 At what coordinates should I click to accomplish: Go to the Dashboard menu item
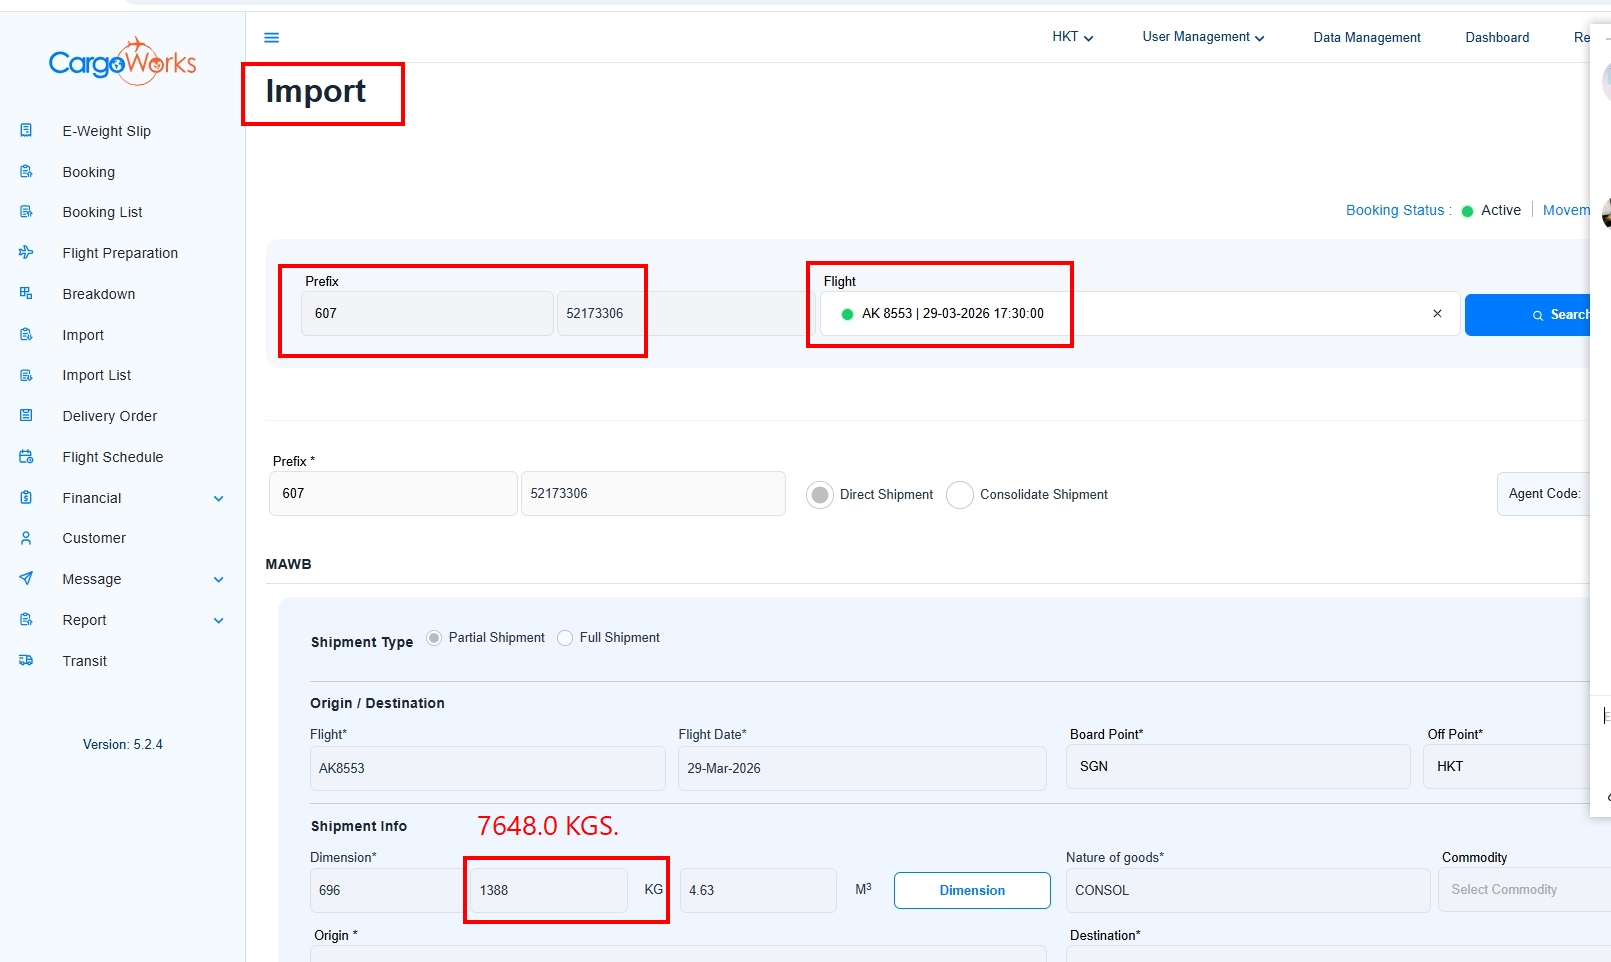(1497, 38)
